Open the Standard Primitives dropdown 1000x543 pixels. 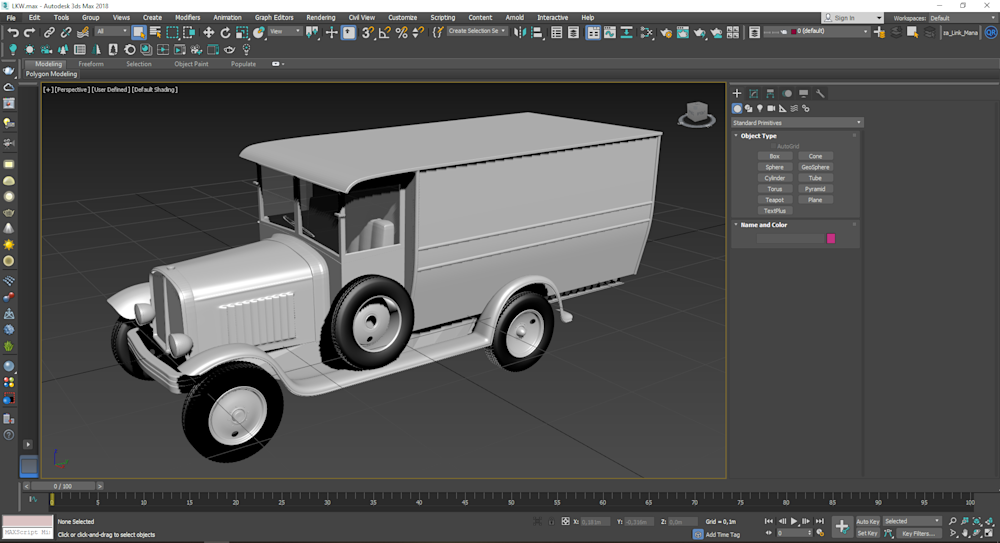pos(797,123)
